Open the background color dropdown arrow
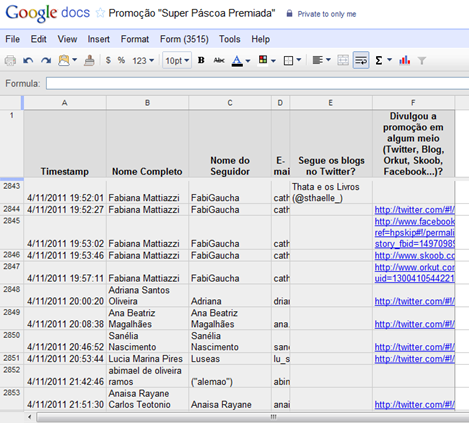 pyautogui.click(x=273, y=61)
